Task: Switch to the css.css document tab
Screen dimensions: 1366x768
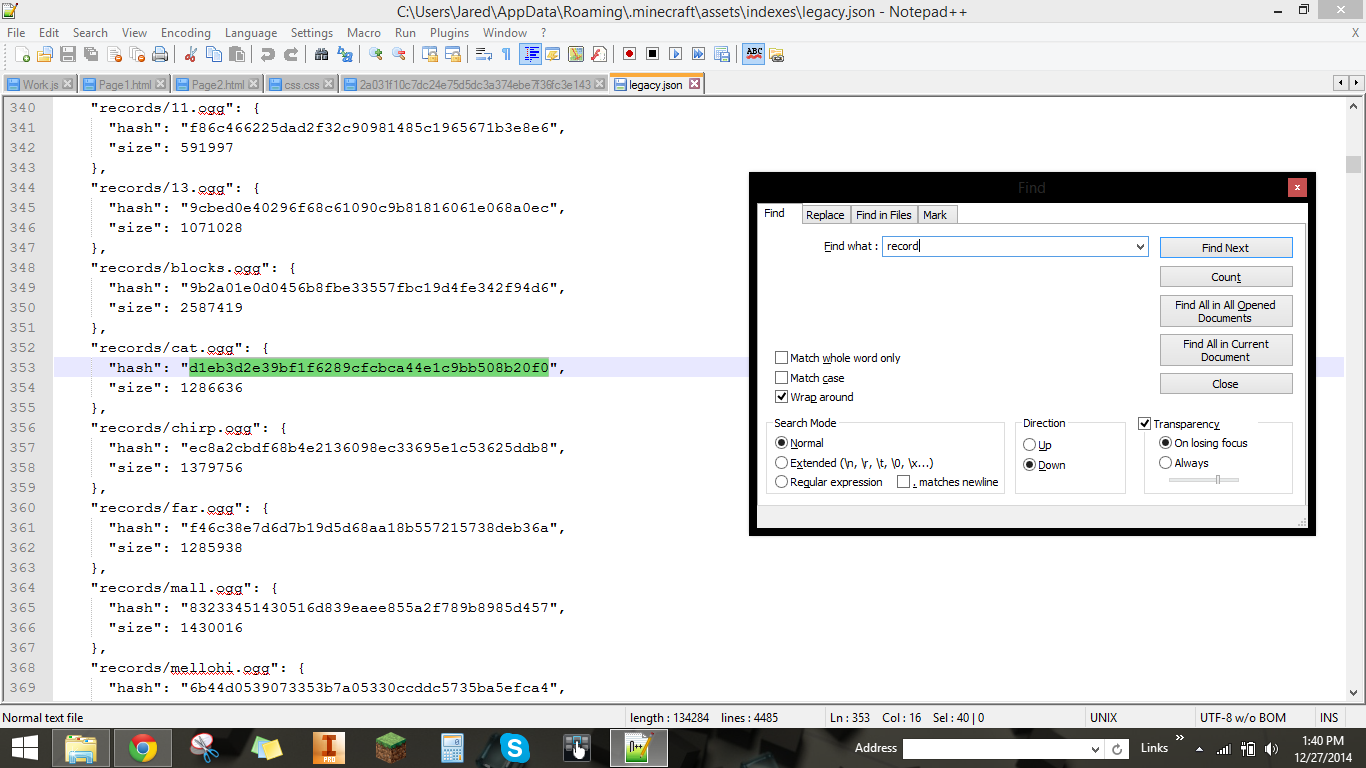Action: pyautogui.click(x=301, y=85)
